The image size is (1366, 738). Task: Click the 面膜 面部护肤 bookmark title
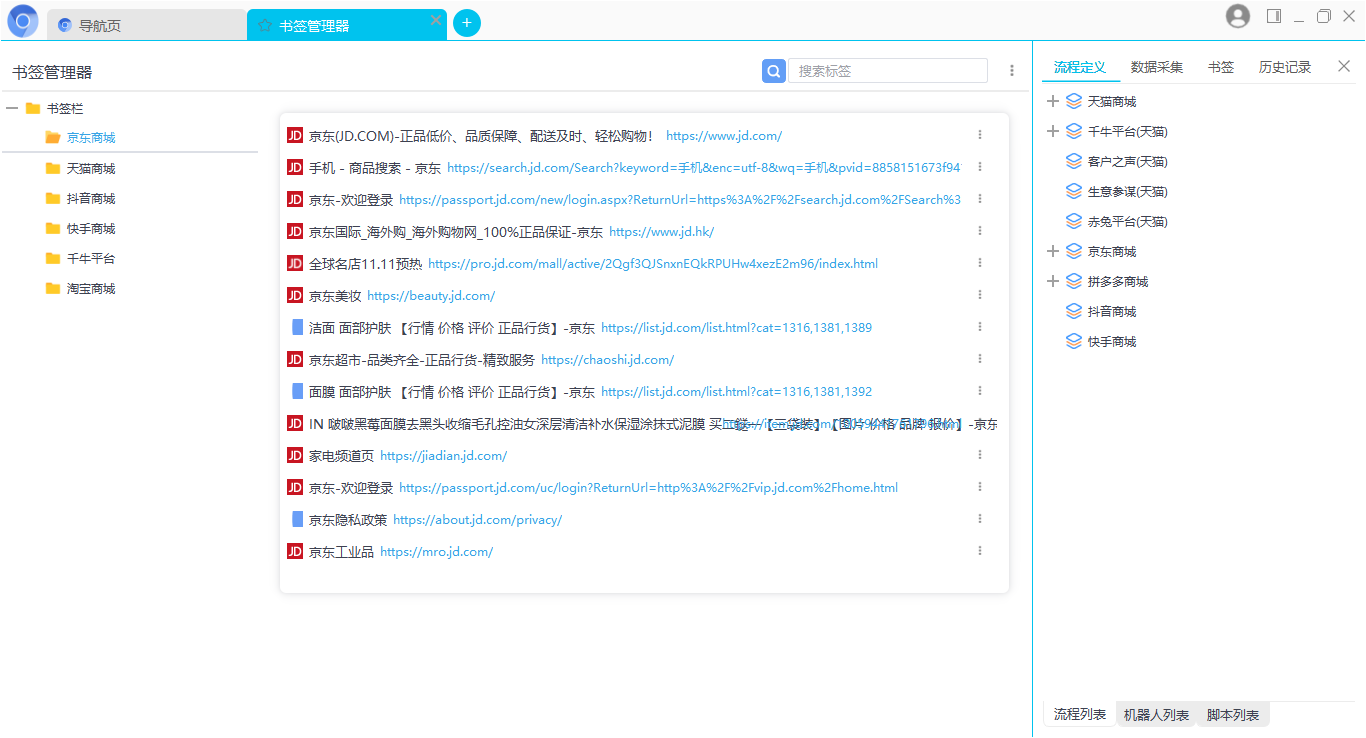pyautogui.click(x=452, y=392)
